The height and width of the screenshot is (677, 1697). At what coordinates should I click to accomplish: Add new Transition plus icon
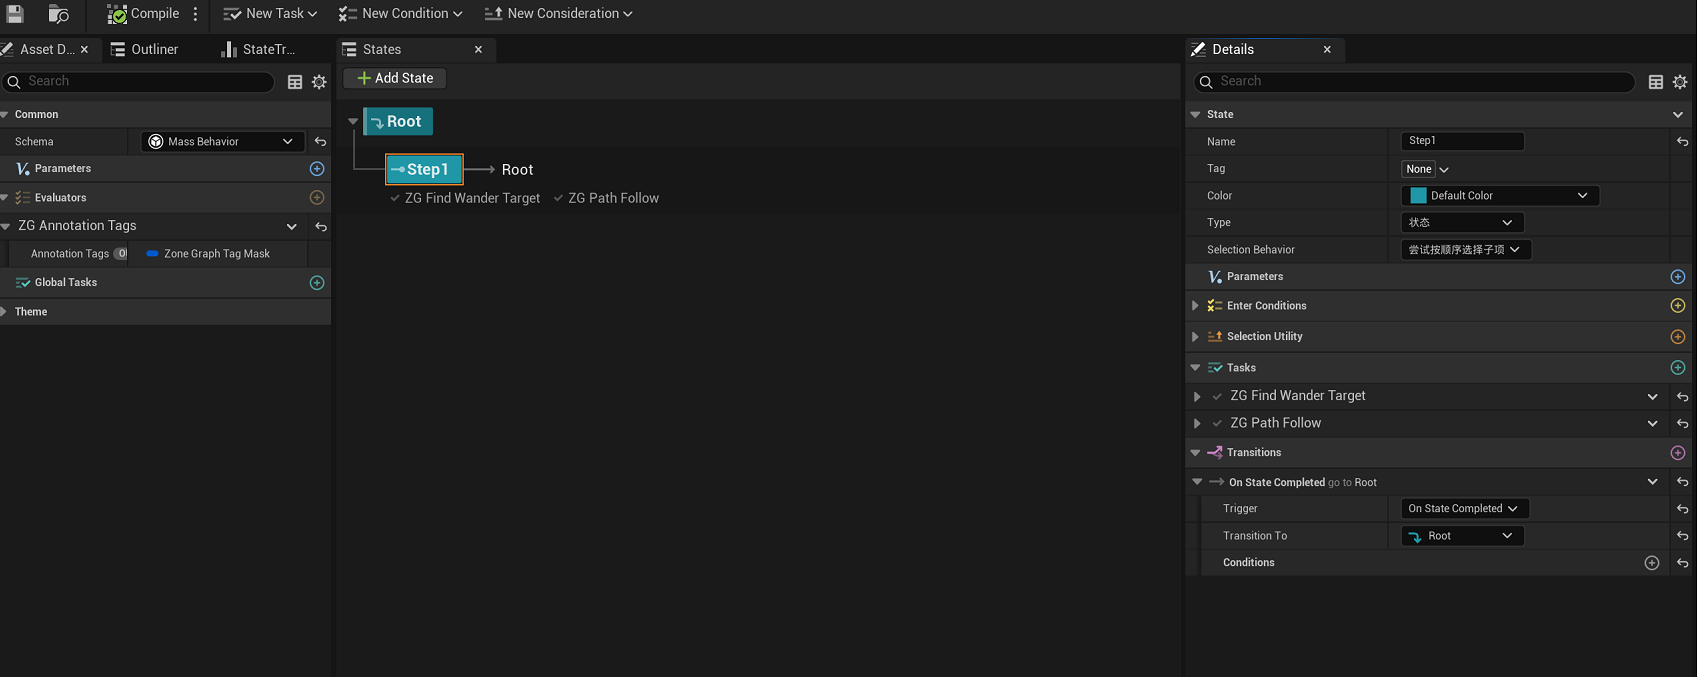(1678, 453)
